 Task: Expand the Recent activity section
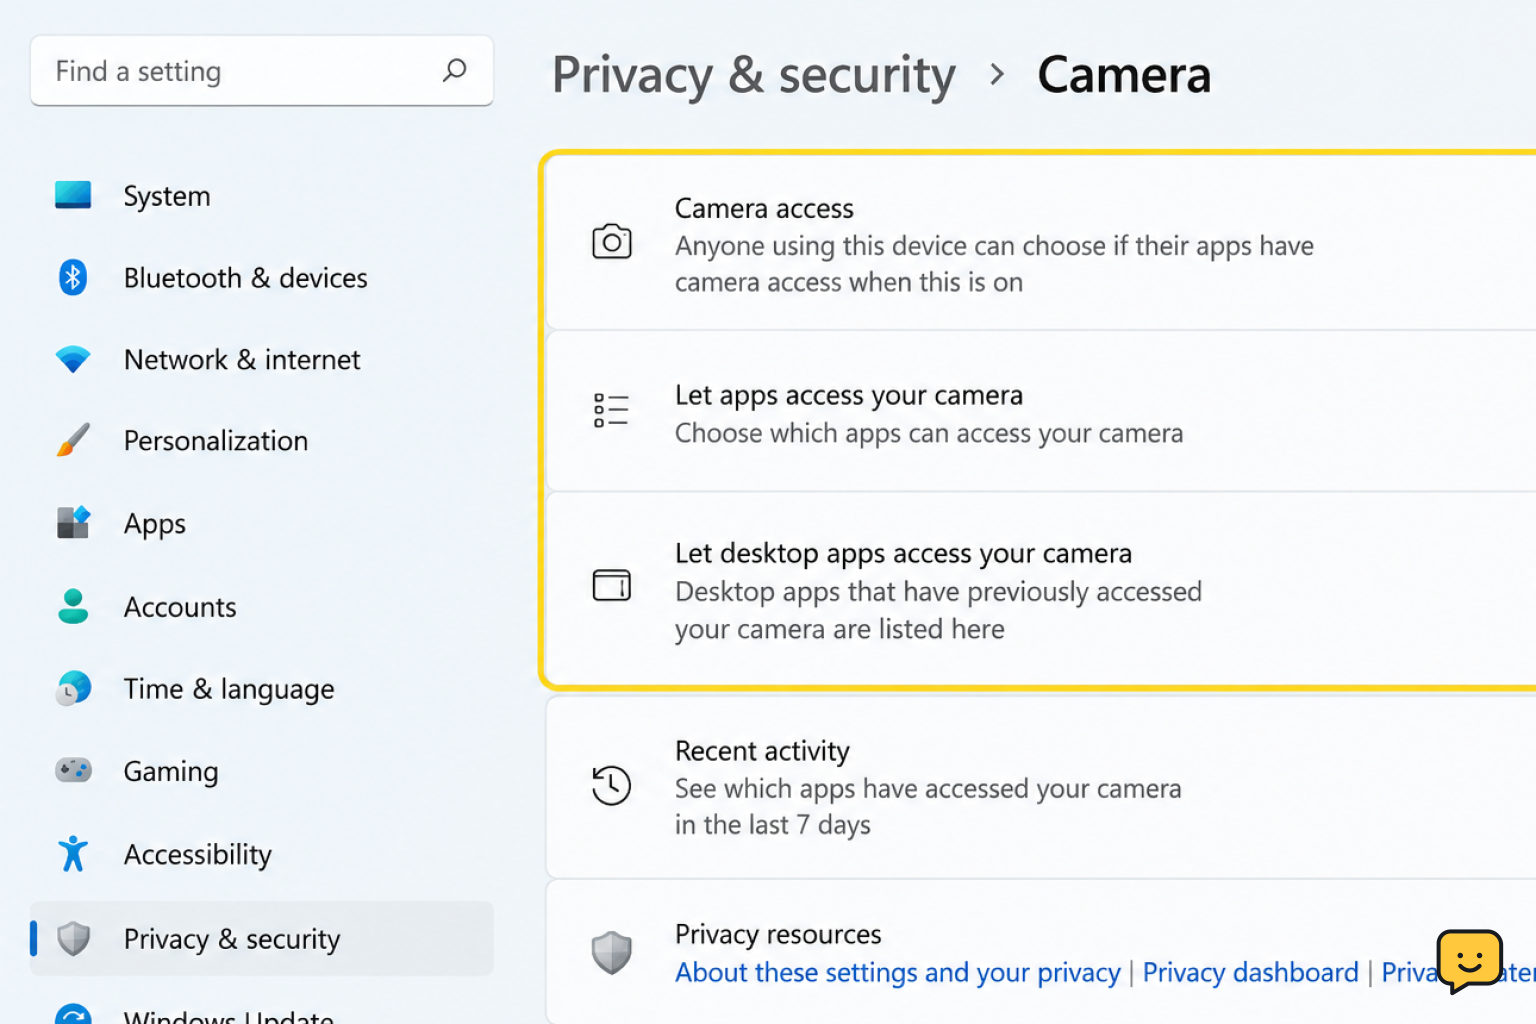(1041, 787)
